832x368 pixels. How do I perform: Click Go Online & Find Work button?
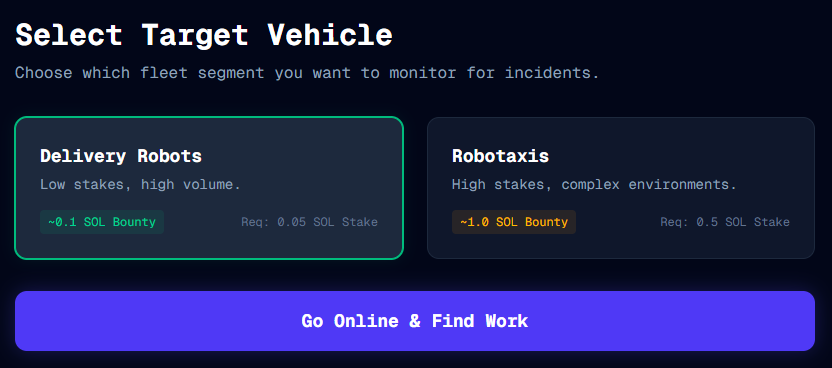(415, 321)
